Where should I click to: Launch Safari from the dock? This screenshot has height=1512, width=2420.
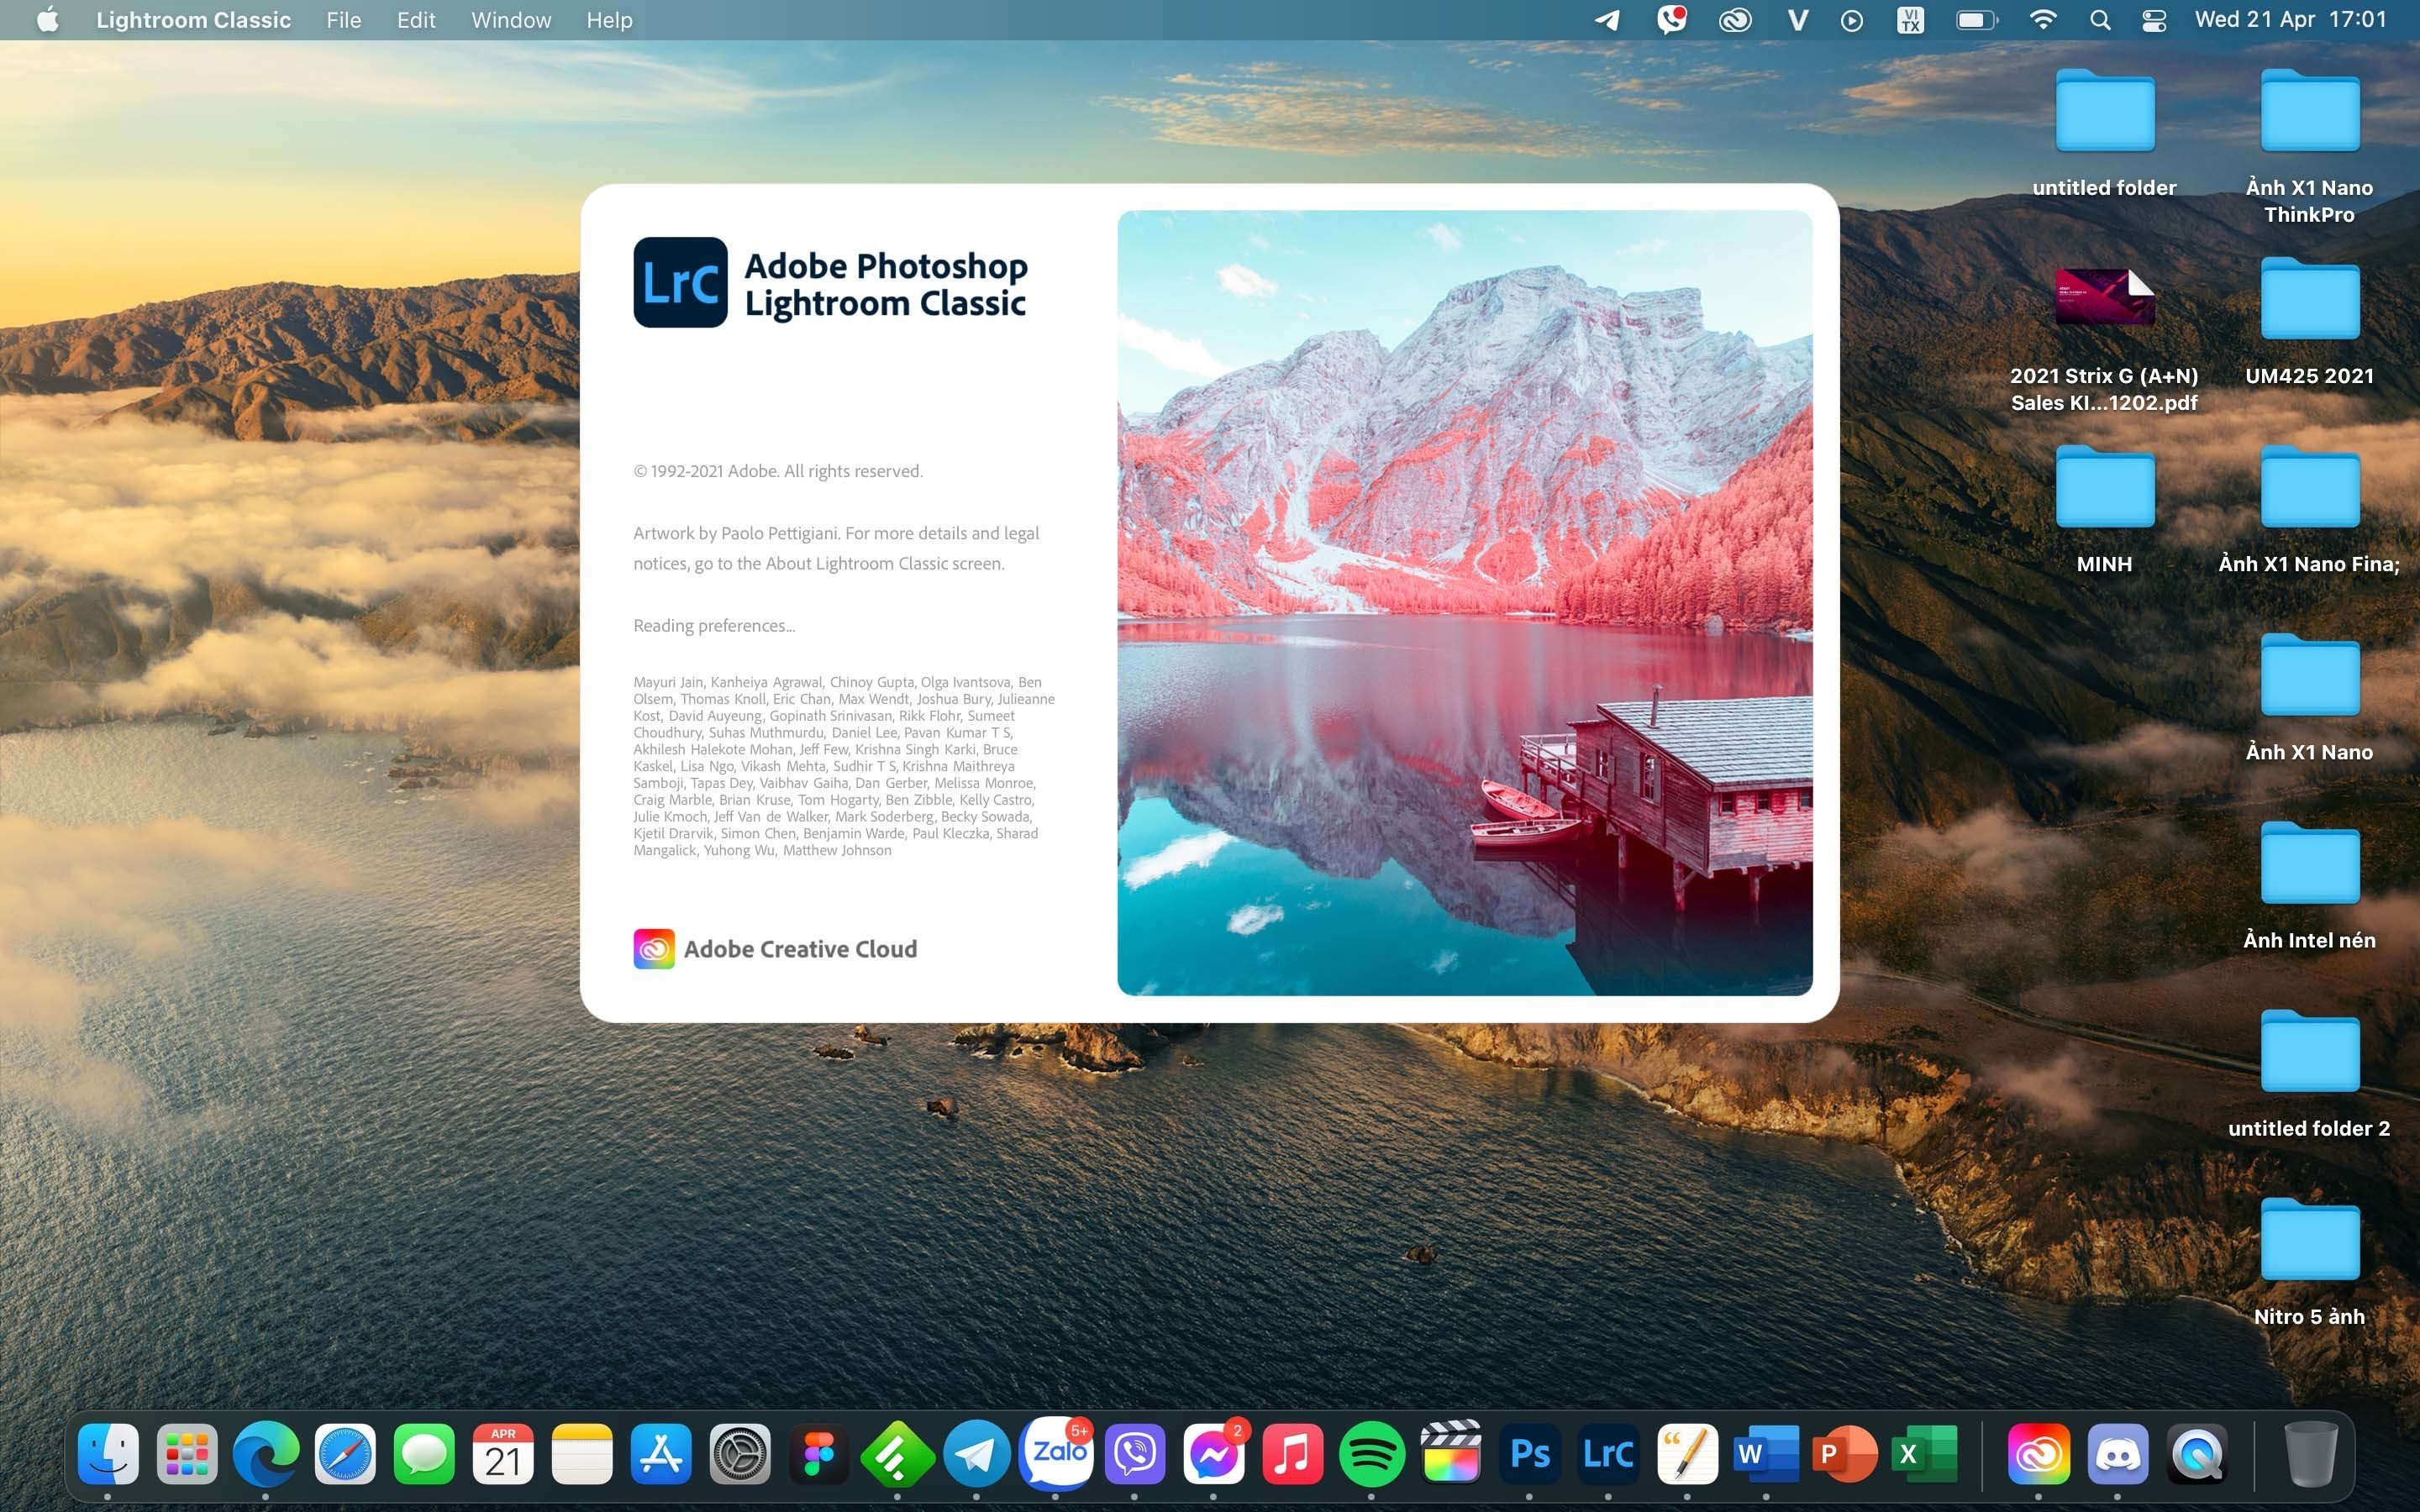click(345, 1453)
